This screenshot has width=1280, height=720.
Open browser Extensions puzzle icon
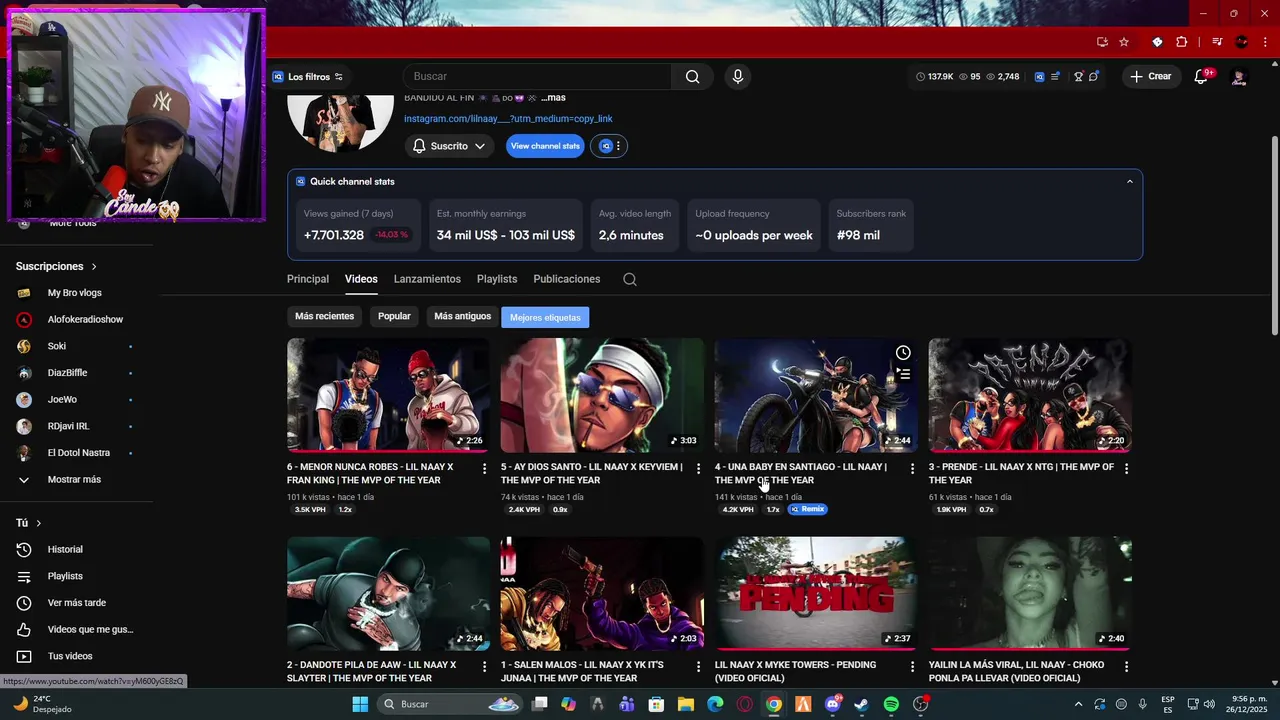1182,42
